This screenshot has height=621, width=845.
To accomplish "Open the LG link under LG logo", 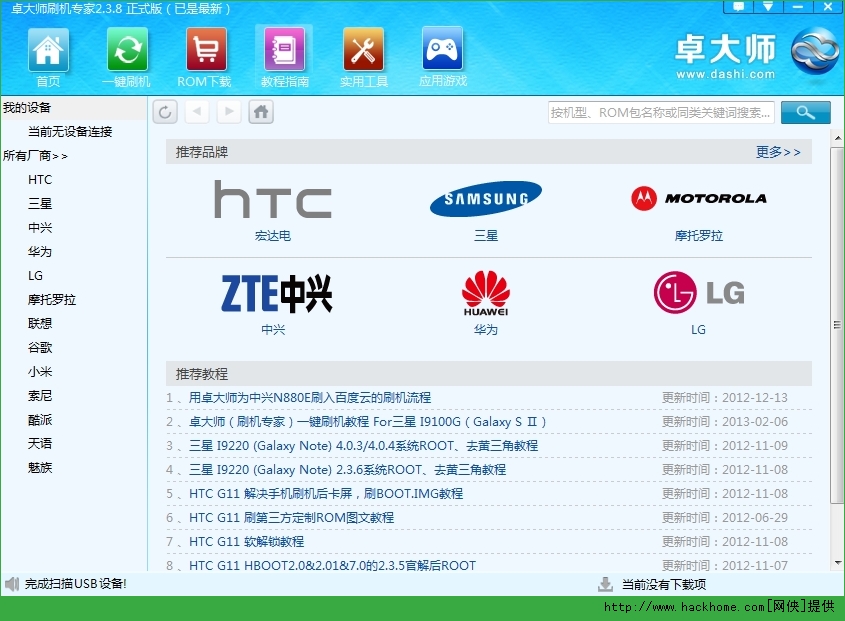I will [x=698, y=329].
